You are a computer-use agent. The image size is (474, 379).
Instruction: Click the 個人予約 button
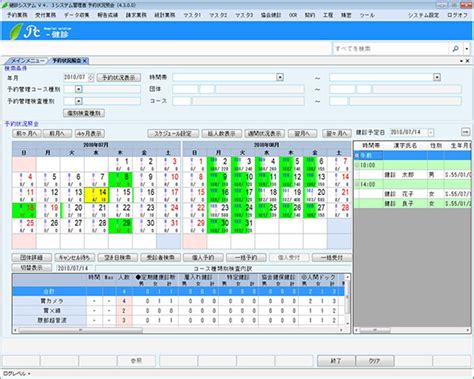(203, 257)
